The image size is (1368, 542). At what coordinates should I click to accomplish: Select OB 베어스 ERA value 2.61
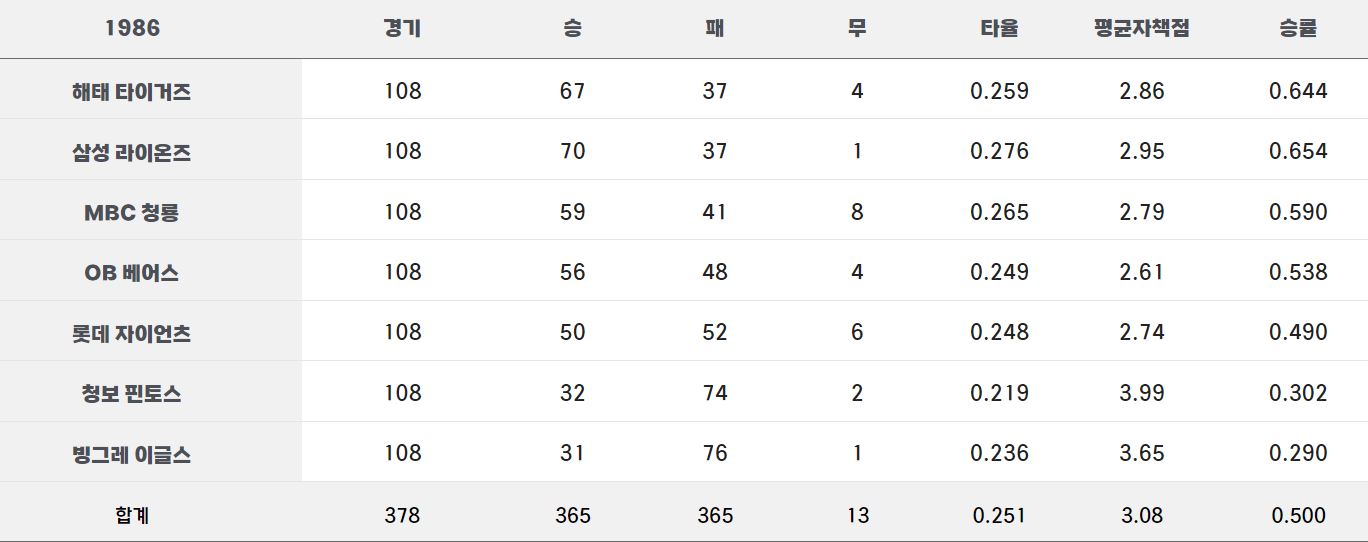click(1141, 272)
